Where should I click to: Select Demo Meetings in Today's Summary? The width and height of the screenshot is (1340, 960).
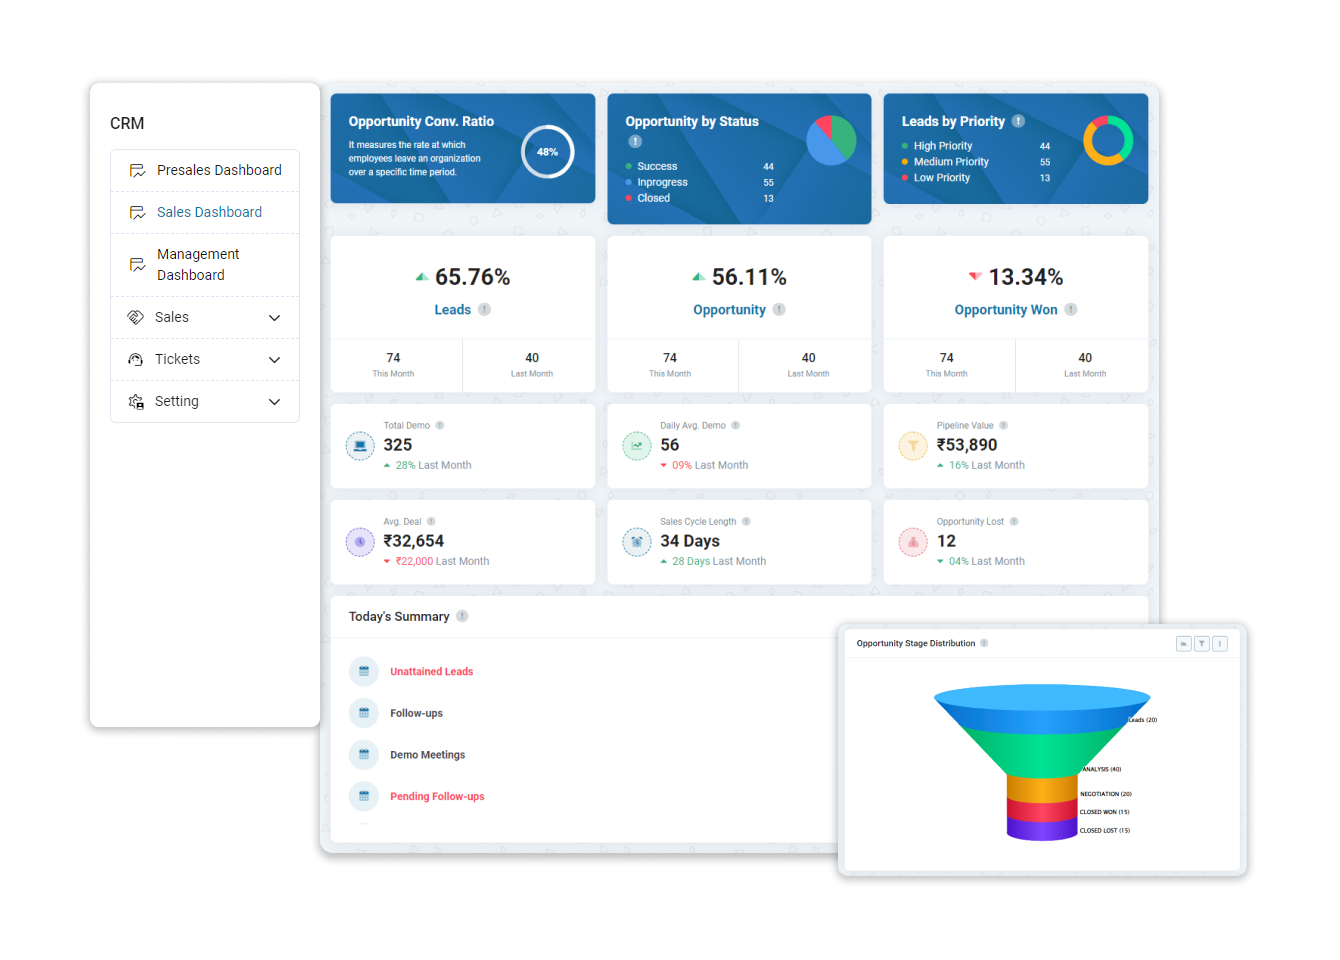(x=429, y=754)
